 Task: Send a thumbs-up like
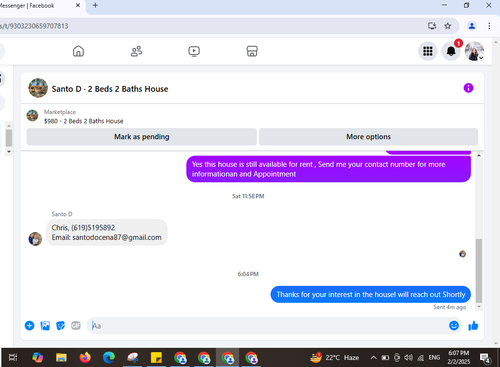click(x=473, y=326)
